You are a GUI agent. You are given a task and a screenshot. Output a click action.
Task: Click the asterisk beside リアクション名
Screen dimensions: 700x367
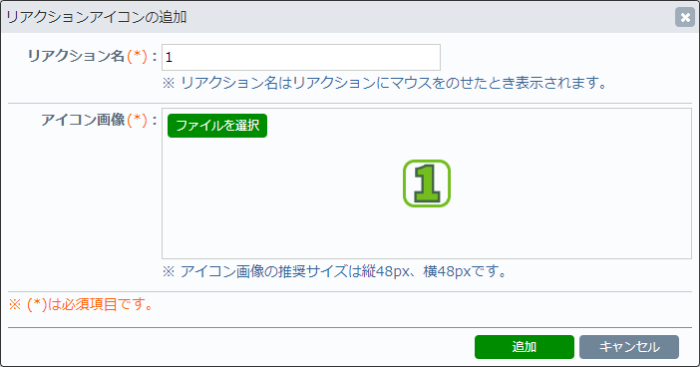[137, 56]
